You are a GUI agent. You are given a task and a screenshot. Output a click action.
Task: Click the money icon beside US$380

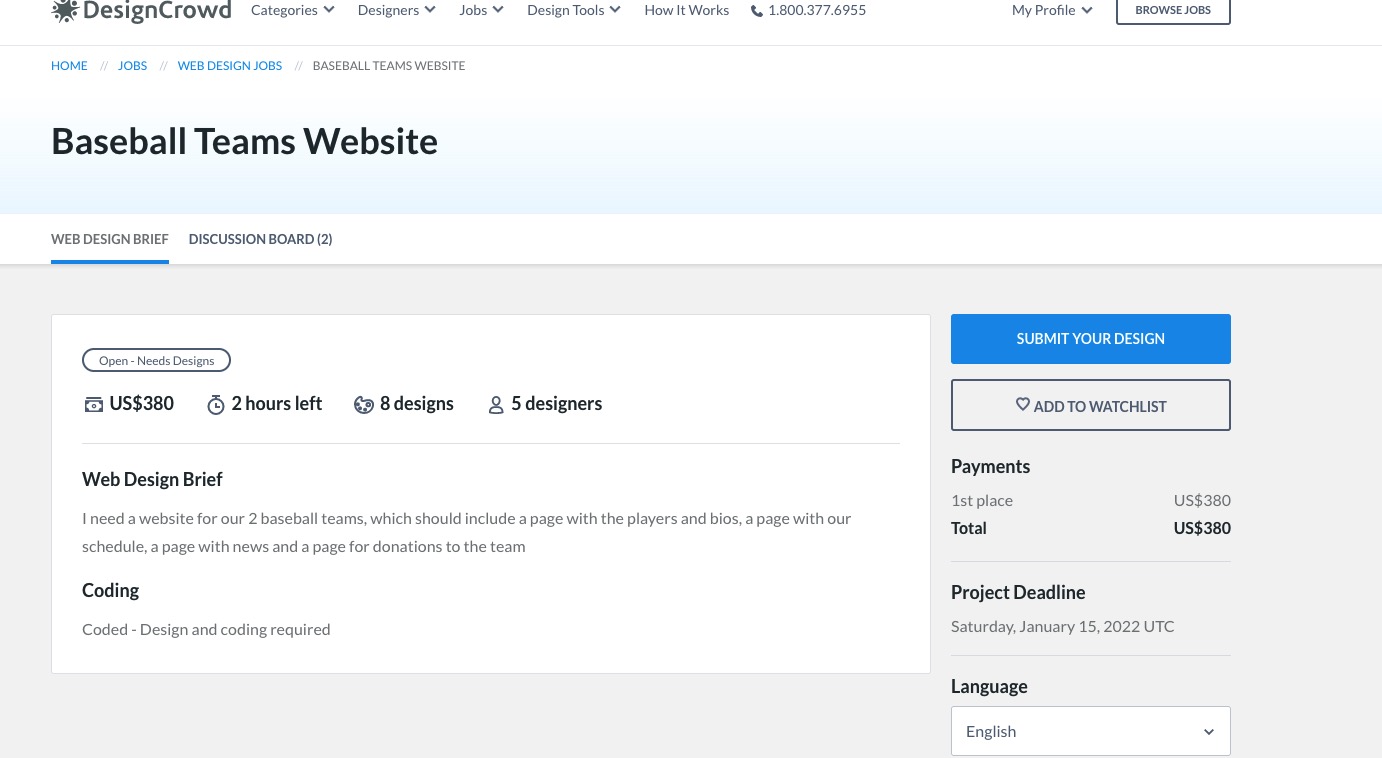coord(93,405)
